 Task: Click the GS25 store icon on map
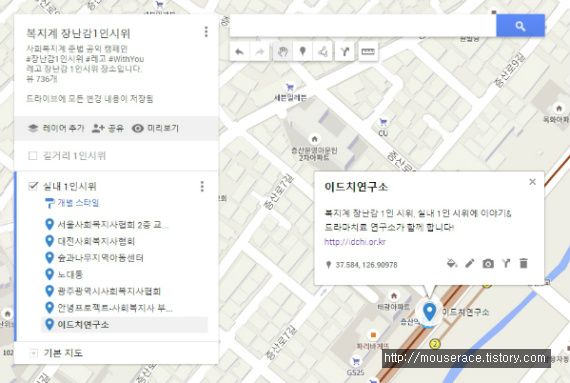tap(356, 361)
